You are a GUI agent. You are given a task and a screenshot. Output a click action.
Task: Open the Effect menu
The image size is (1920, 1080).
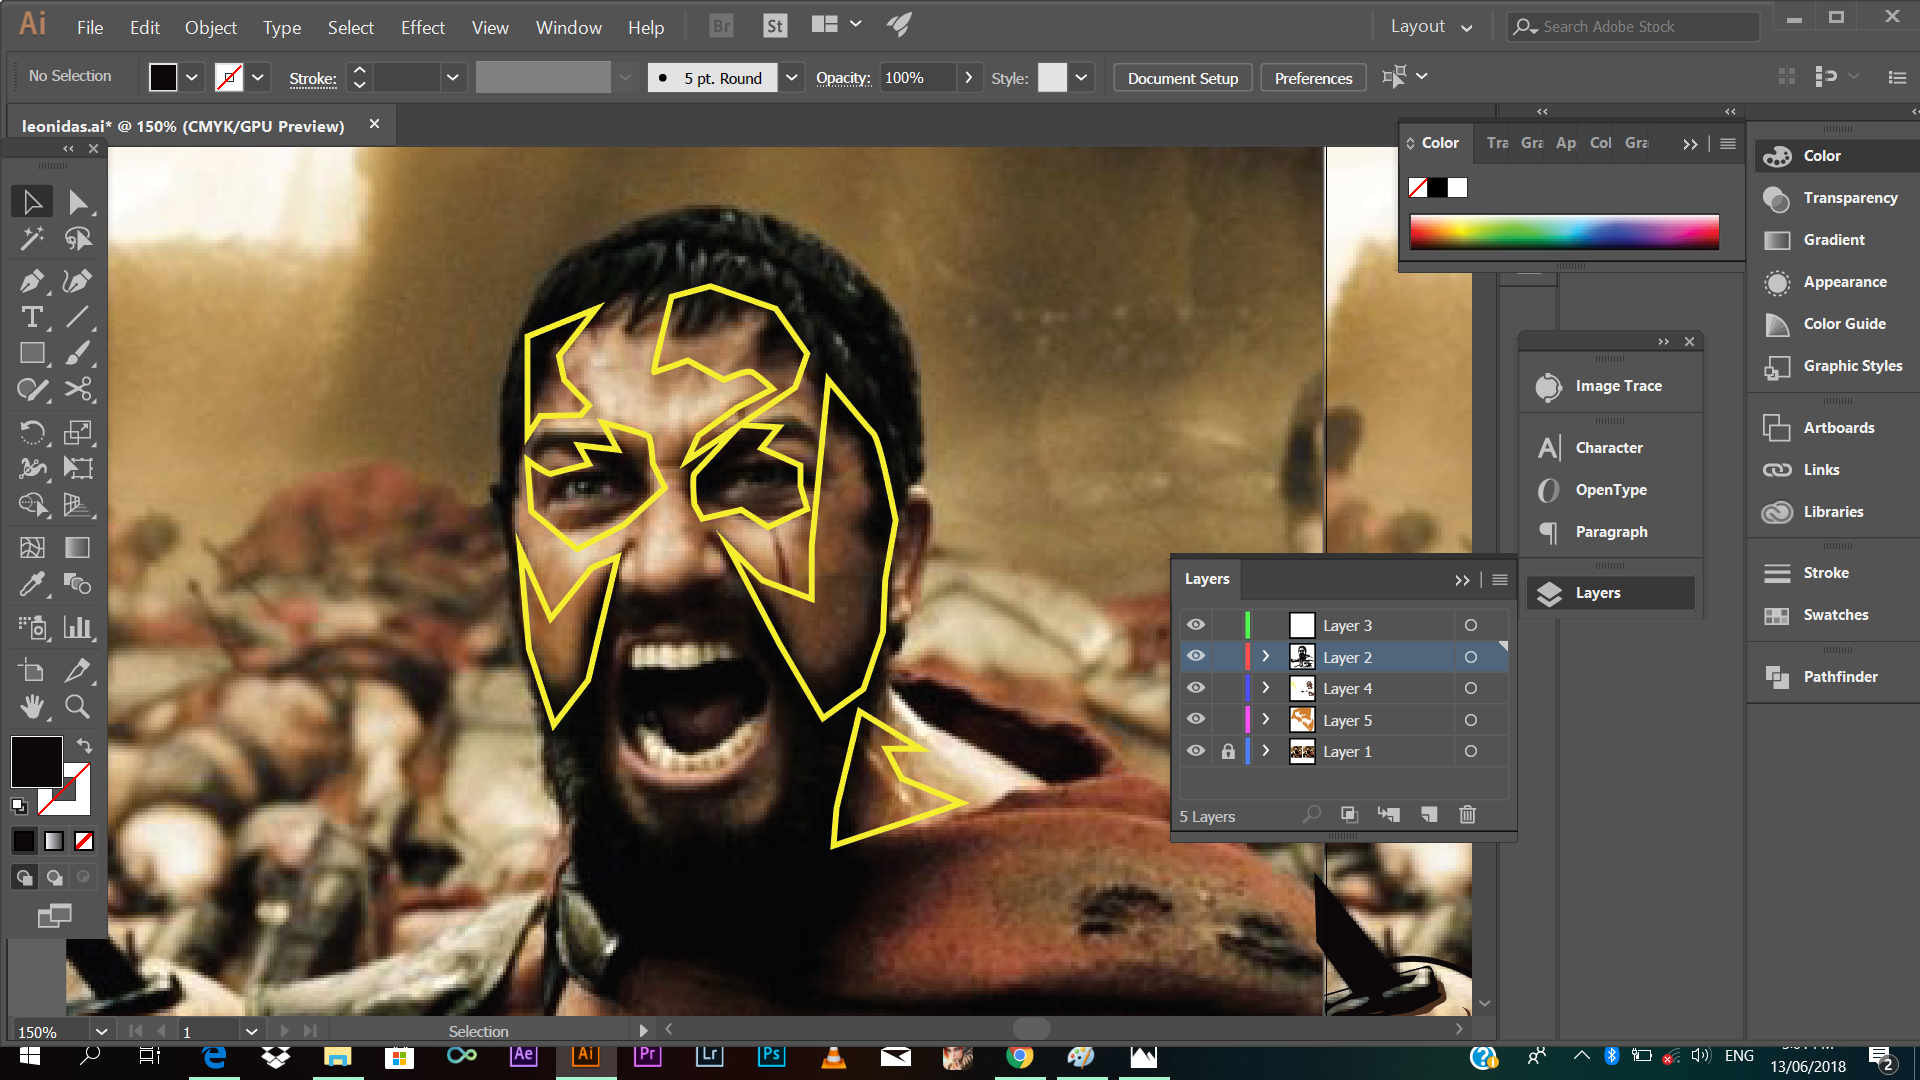pos(422,28)
